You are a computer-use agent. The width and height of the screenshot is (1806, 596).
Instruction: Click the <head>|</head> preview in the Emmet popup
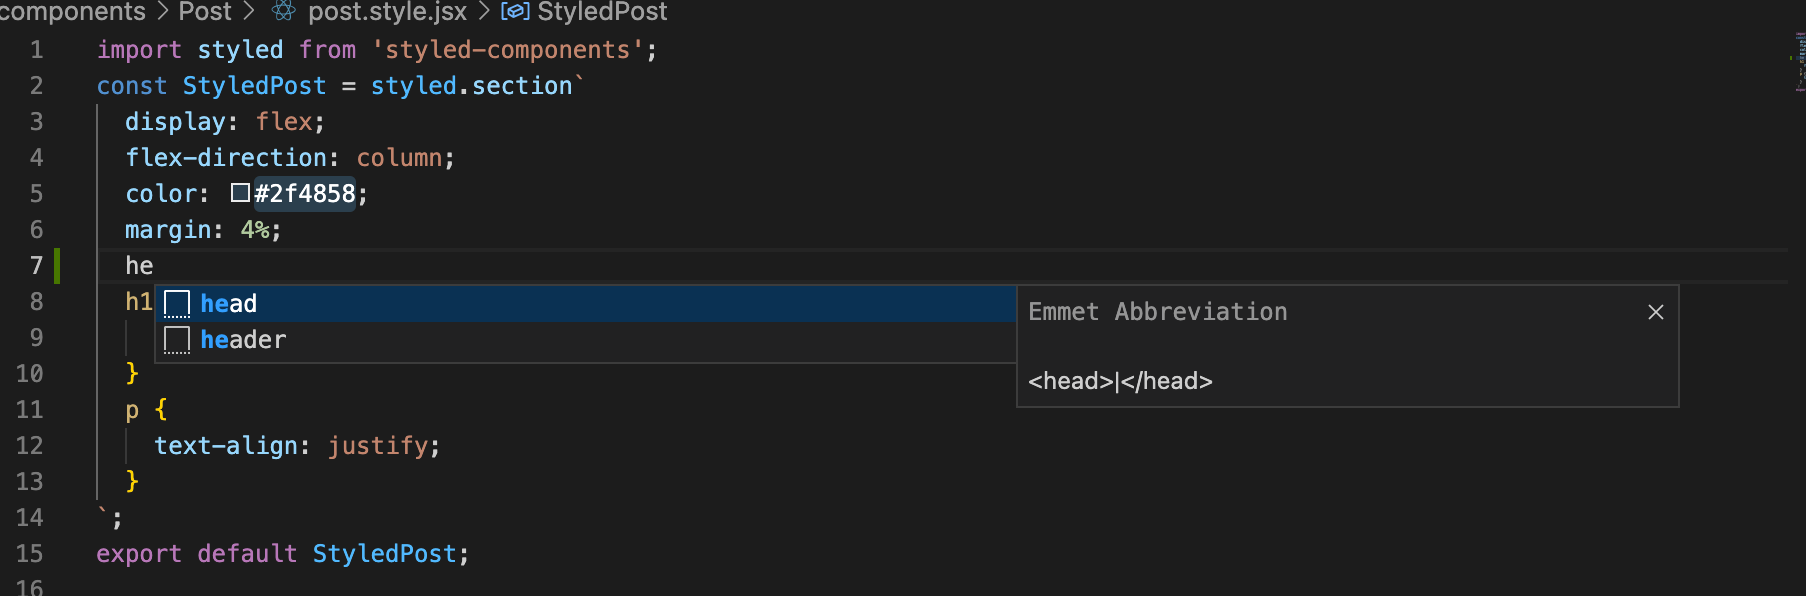point(1120,380)
